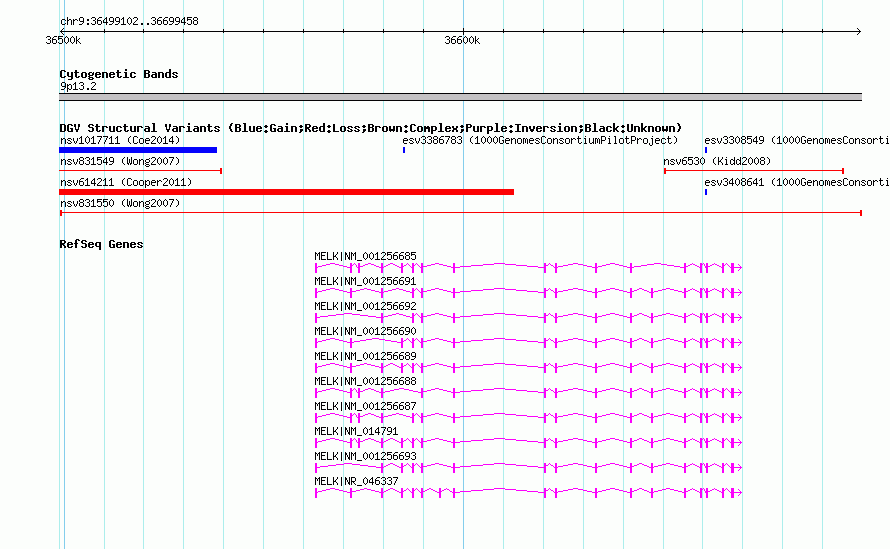Click the gene model glyph below MELK|NR_046337

coord(528,492)
